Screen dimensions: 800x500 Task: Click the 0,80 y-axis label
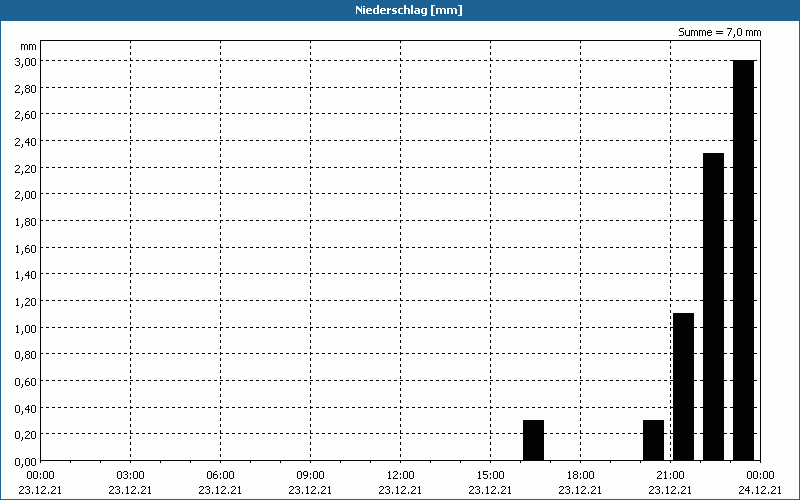(x=27, y=355)
